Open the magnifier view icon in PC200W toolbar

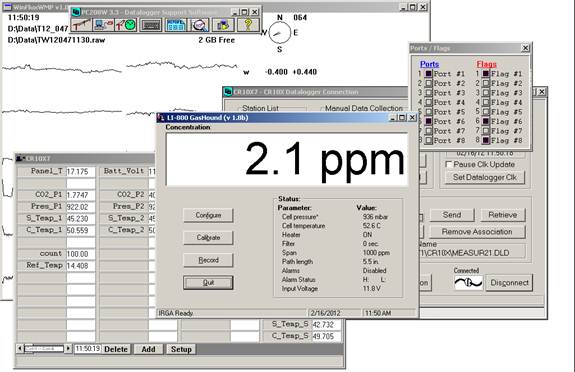200,25
